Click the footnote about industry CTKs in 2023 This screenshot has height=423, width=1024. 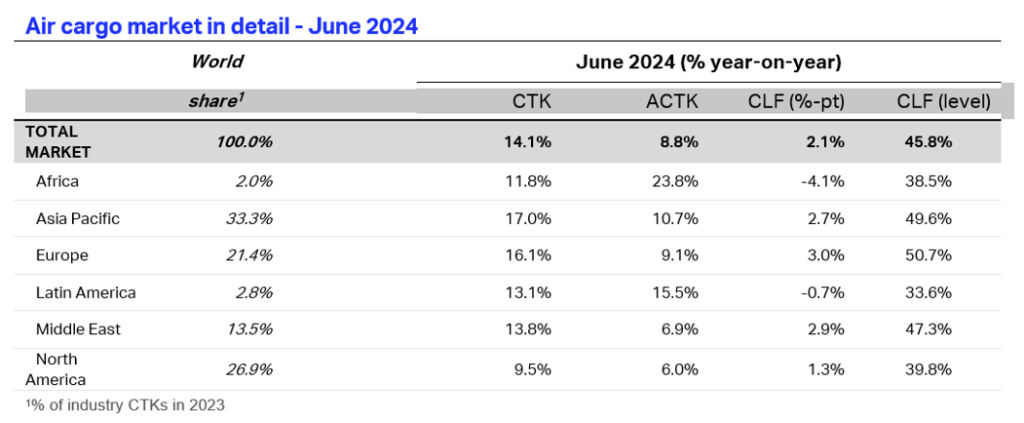125,405
